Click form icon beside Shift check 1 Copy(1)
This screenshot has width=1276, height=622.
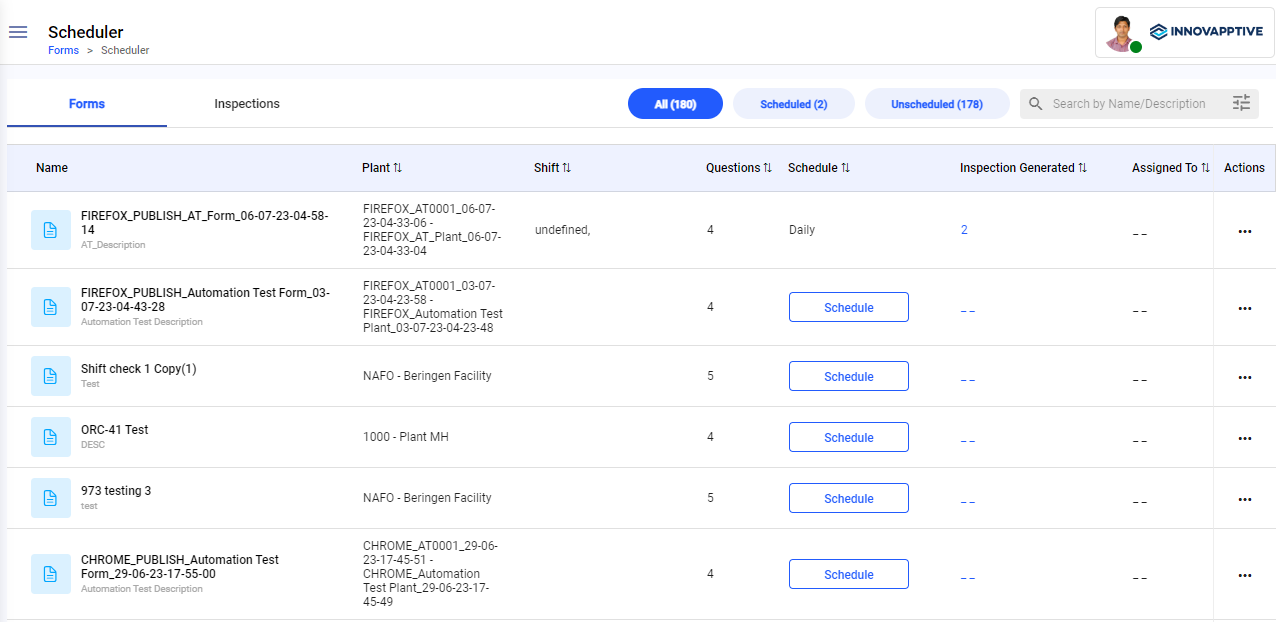(51, 376)
